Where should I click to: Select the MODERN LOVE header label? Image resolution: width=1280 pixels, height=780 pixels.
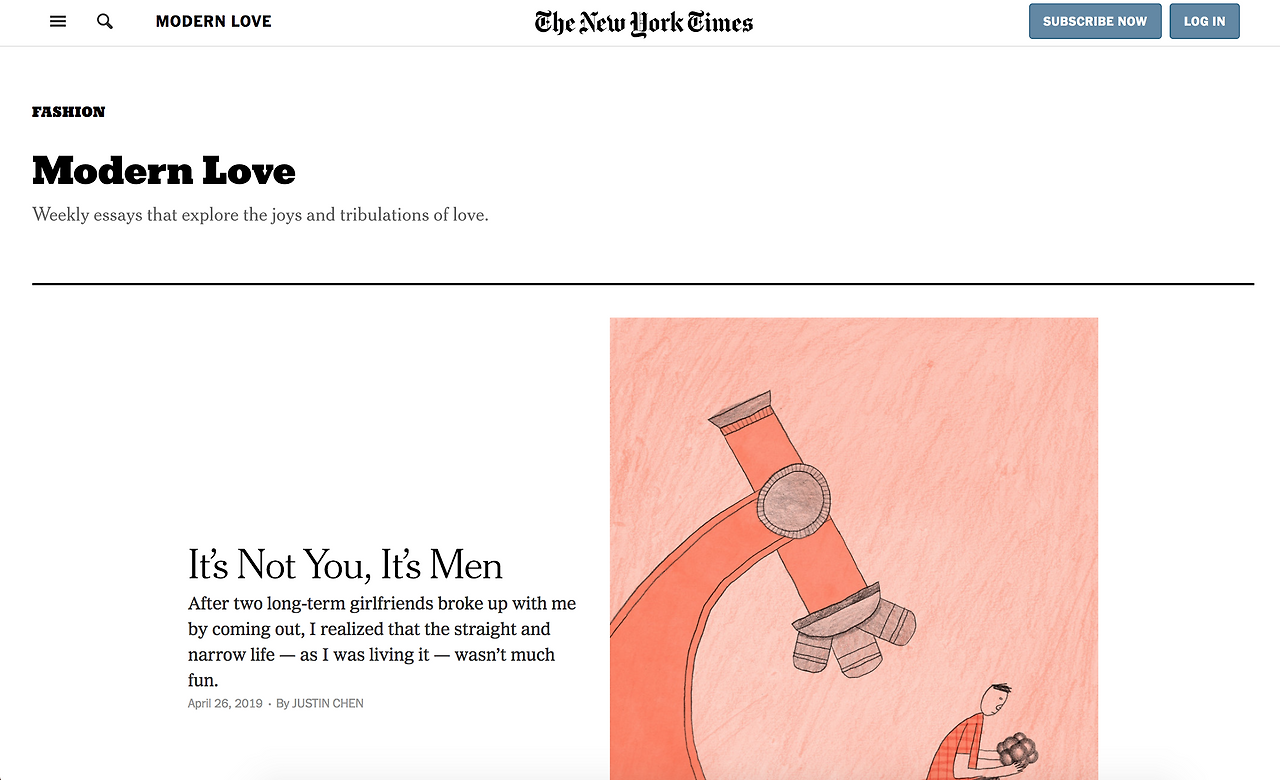click(x=214, y=21)
